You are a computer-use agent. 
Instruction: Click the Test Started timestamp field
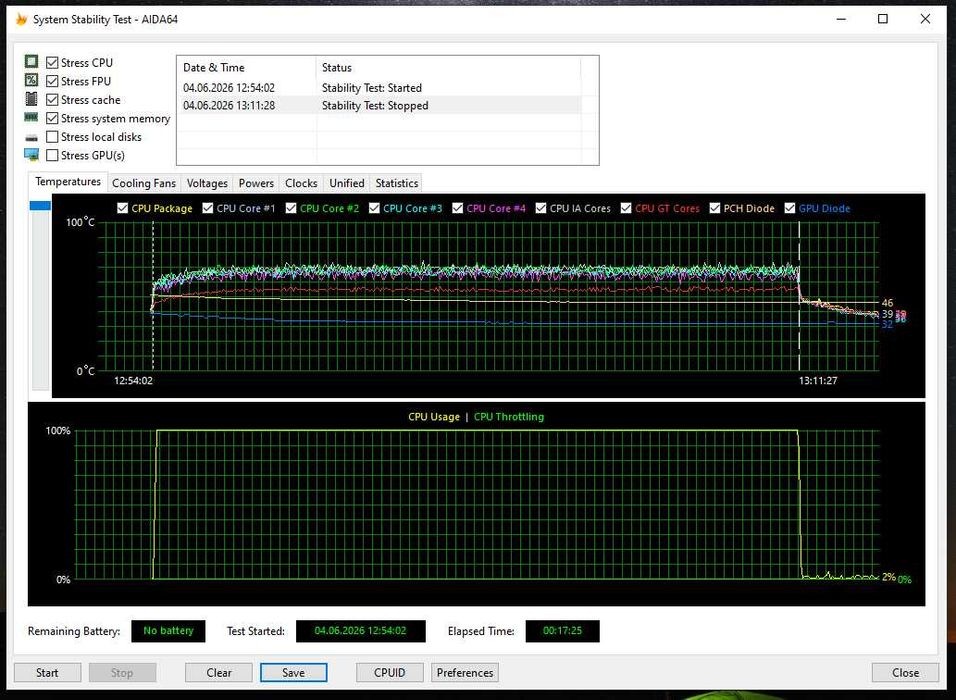360,631
